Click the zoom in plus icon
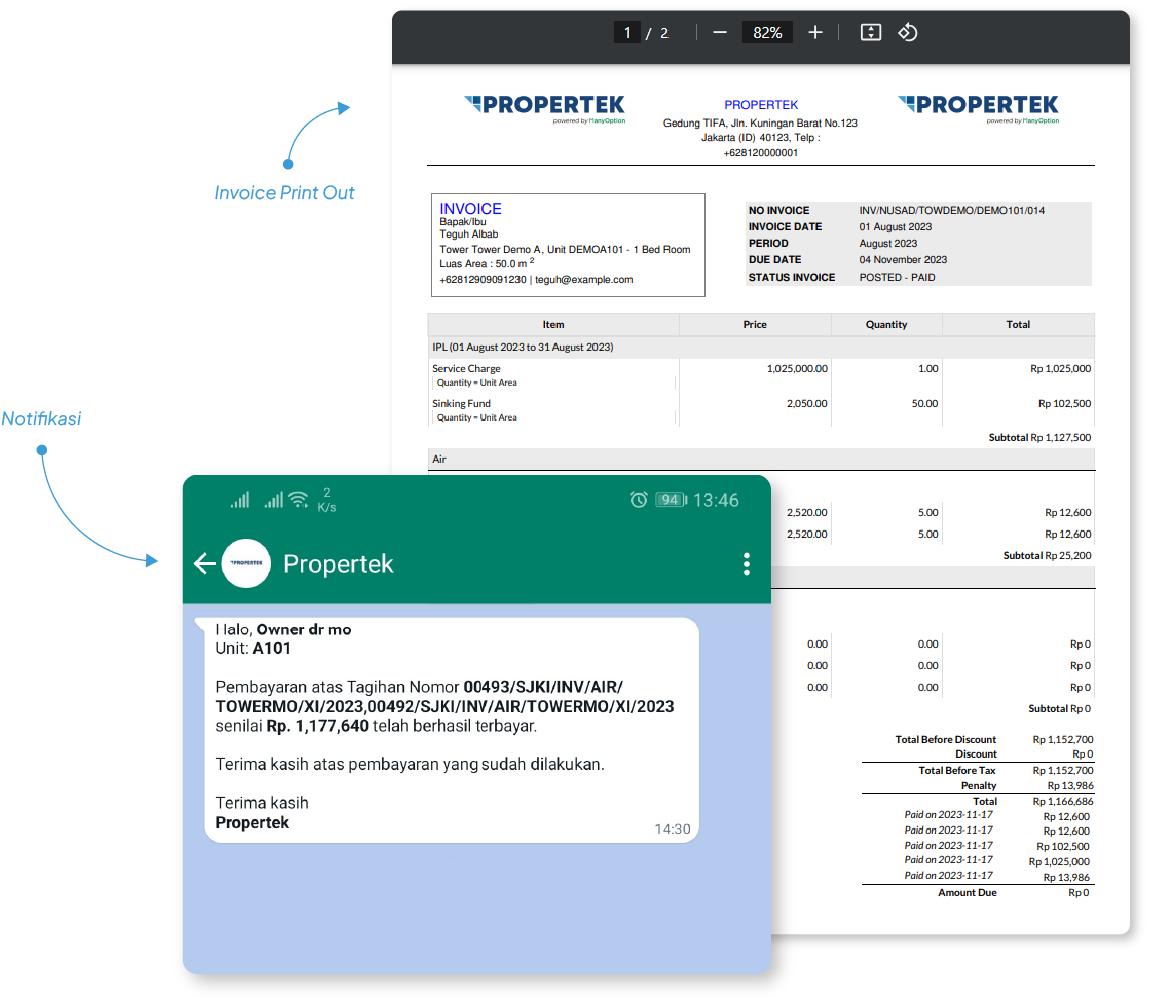Image resolution: width=1150 pixels, height=1006 pixels. point(815,31)
